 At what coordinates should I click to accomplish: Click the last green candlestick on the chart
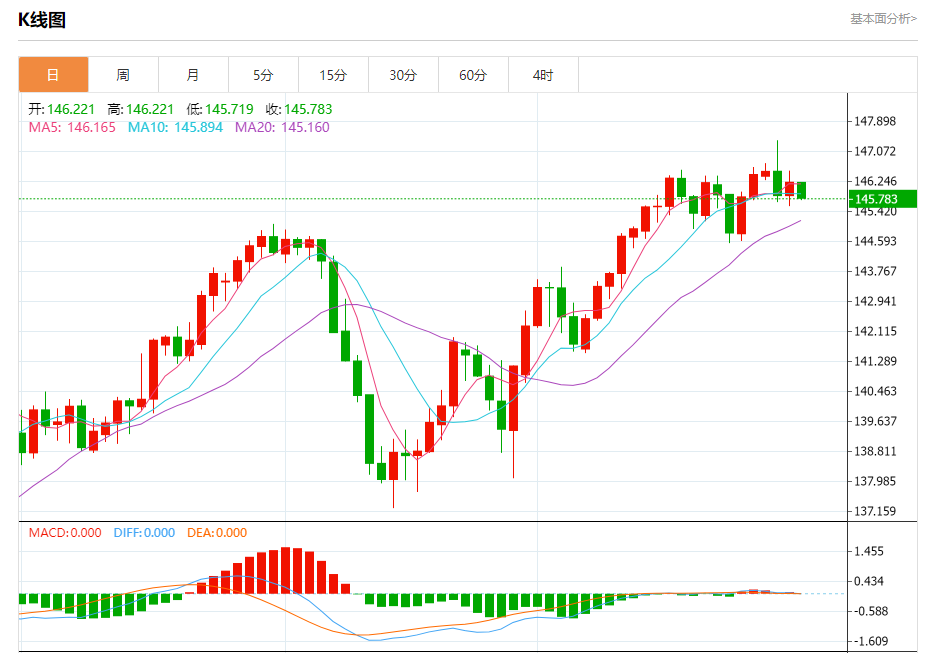(x=801, y=190)
